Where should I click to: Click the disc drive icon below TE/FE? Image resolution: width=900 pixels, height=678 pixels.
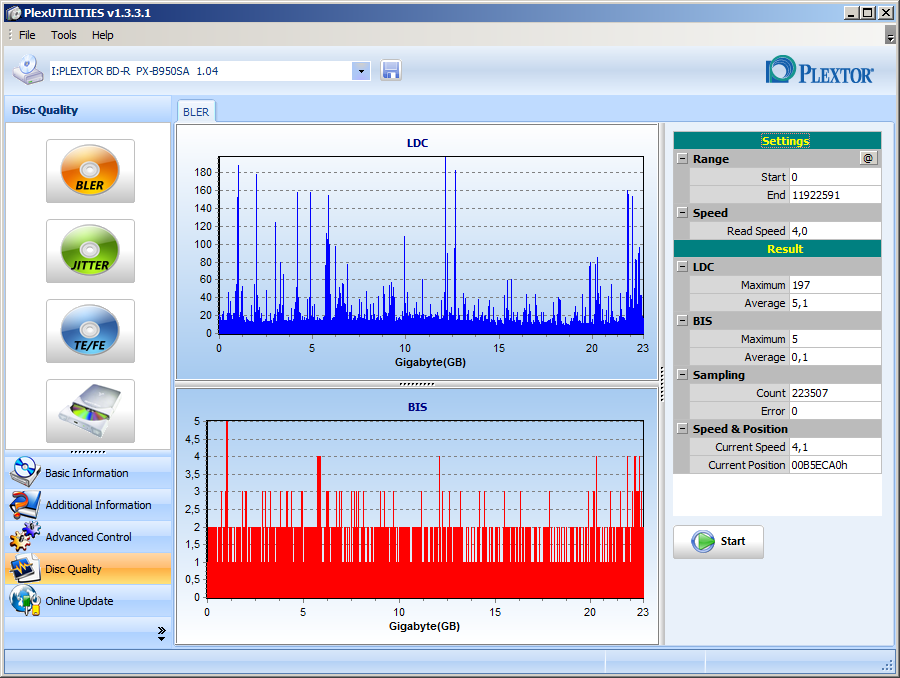tap(90, 410)
